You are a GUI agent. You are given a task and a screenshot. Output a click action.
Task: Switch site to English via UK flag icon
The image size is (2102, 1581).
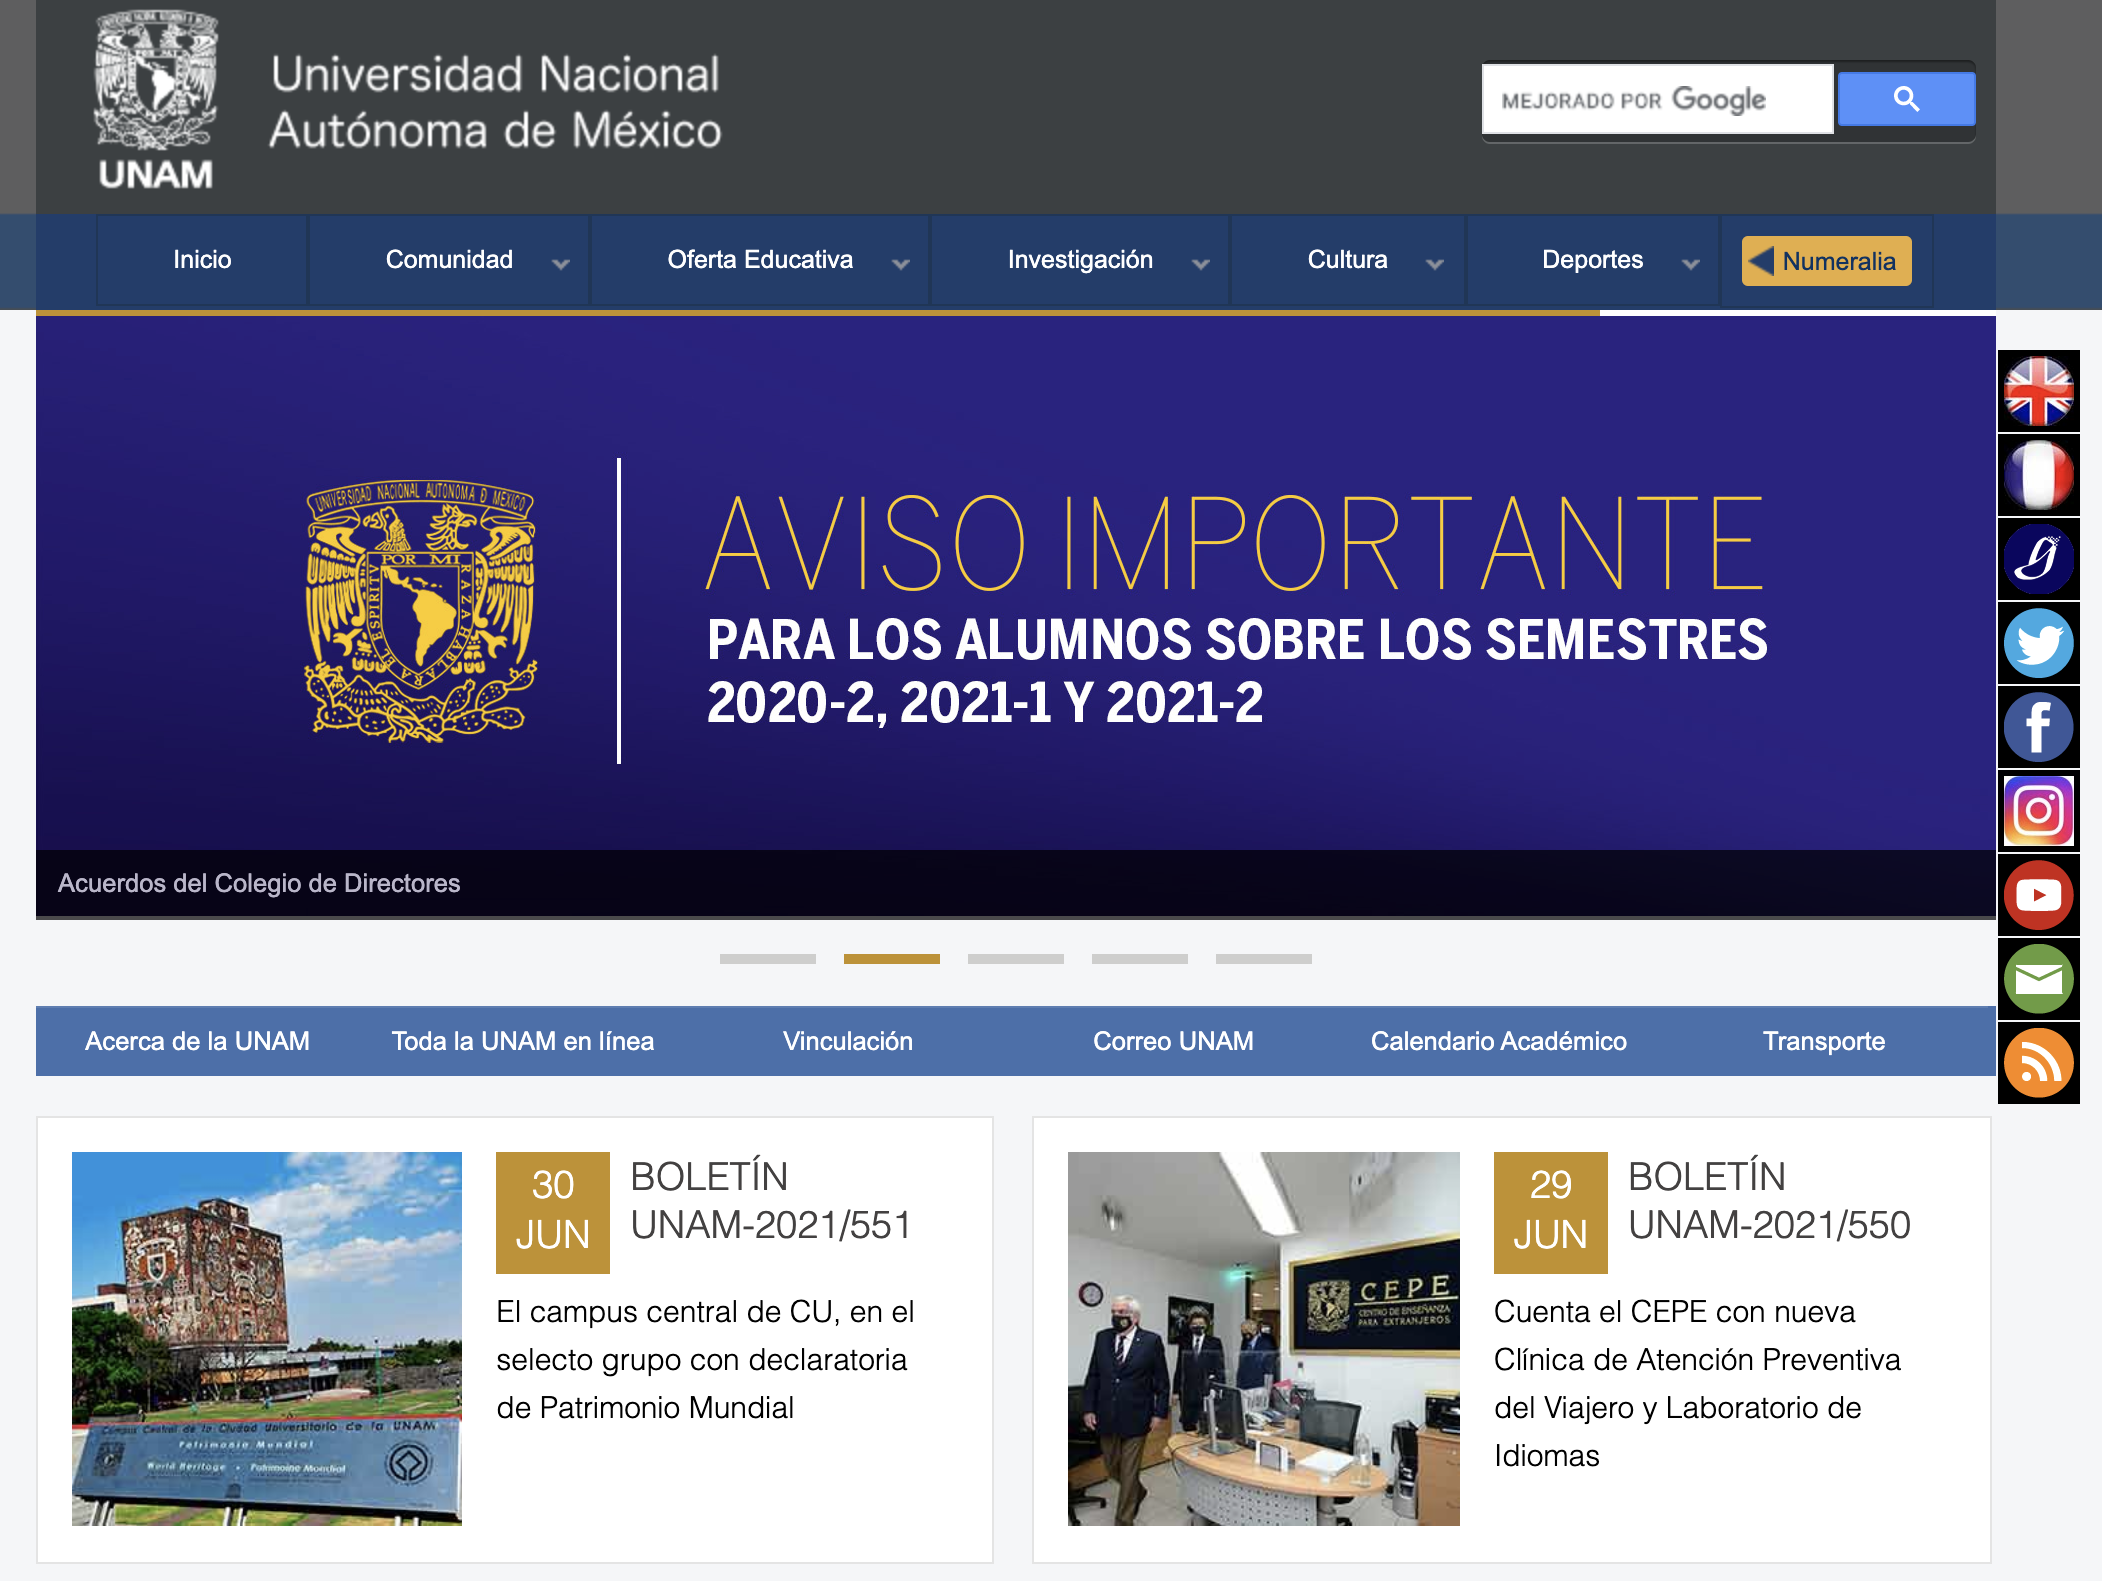pyautogui.click(x=2038, y=391)
